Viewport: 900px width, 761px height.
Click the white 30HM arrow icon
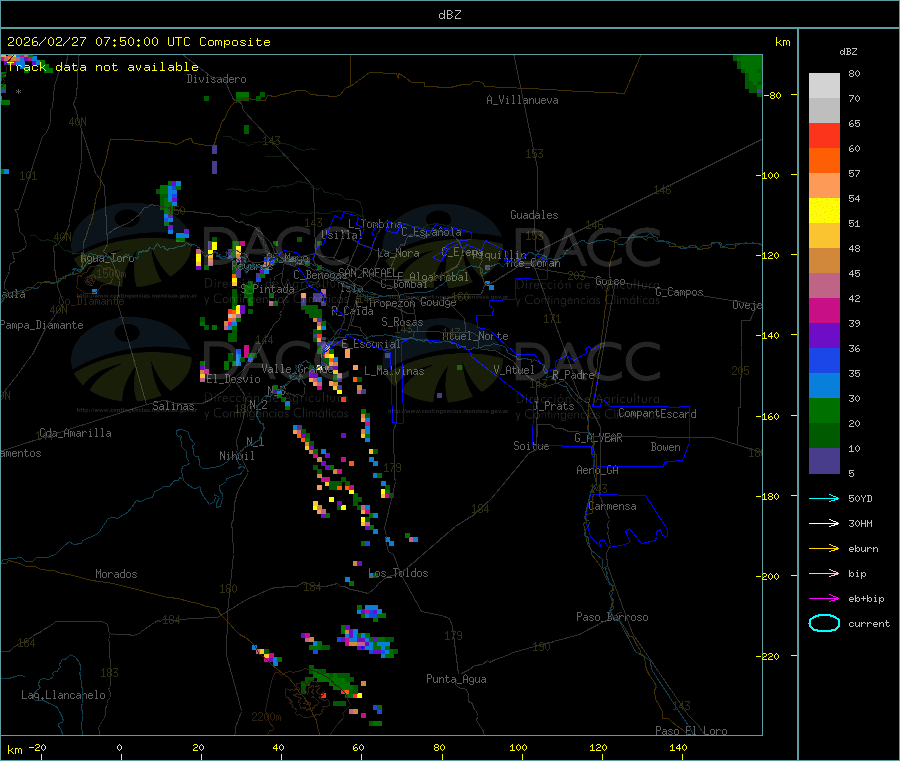coord(824,523)
